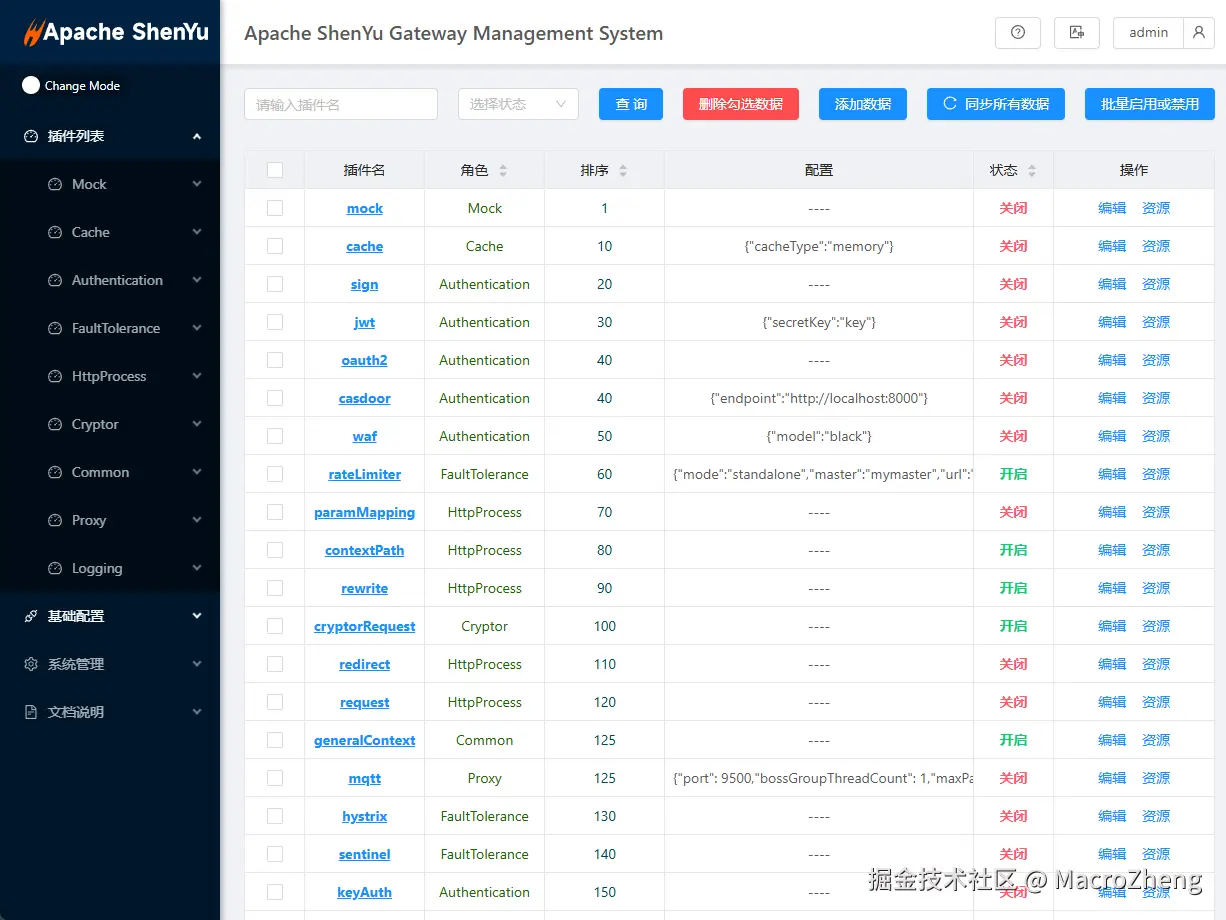Open the FaultTolerance sidebar menu item
Viewport: 1226px width, 920px height.
coord(110,328)
